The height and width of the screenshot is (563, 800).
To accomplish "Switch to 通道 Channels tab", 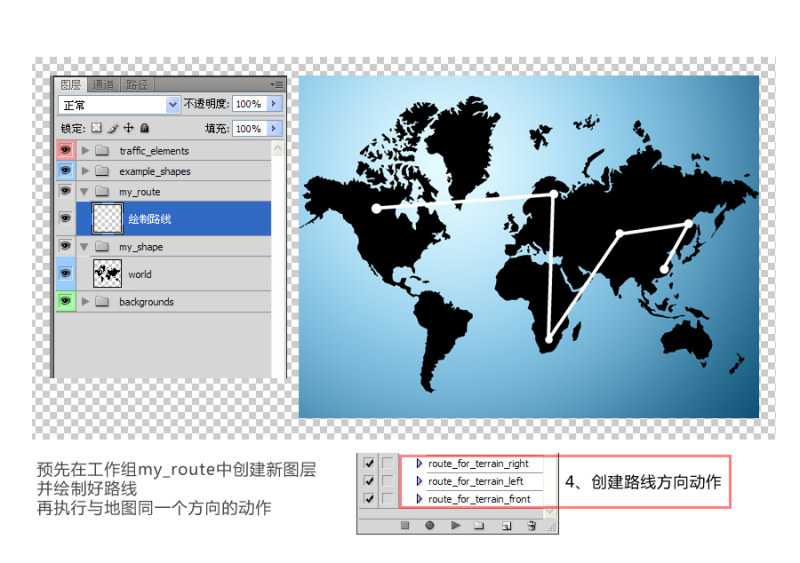I will pyautogui.click(x=104, y=84).
